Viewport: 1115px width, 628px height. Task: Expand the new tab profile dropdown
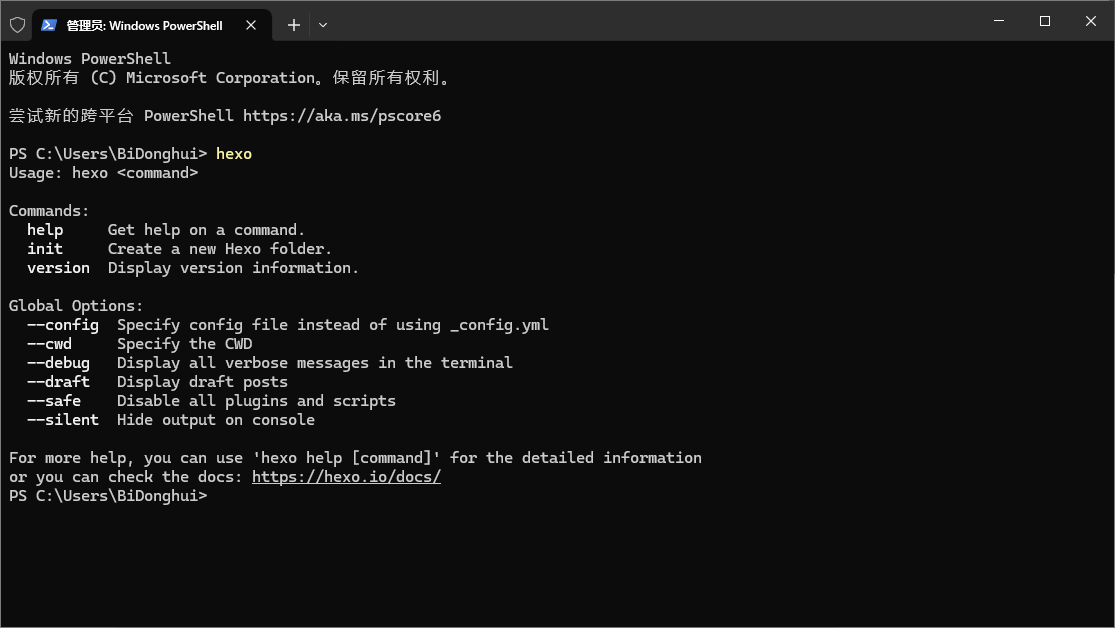click(323, 25)
